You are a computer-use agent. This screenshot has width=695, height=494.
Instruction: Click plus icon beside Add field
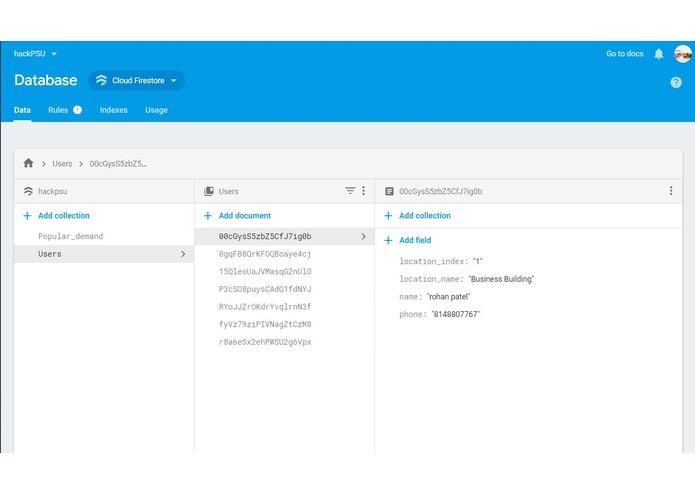388,240
